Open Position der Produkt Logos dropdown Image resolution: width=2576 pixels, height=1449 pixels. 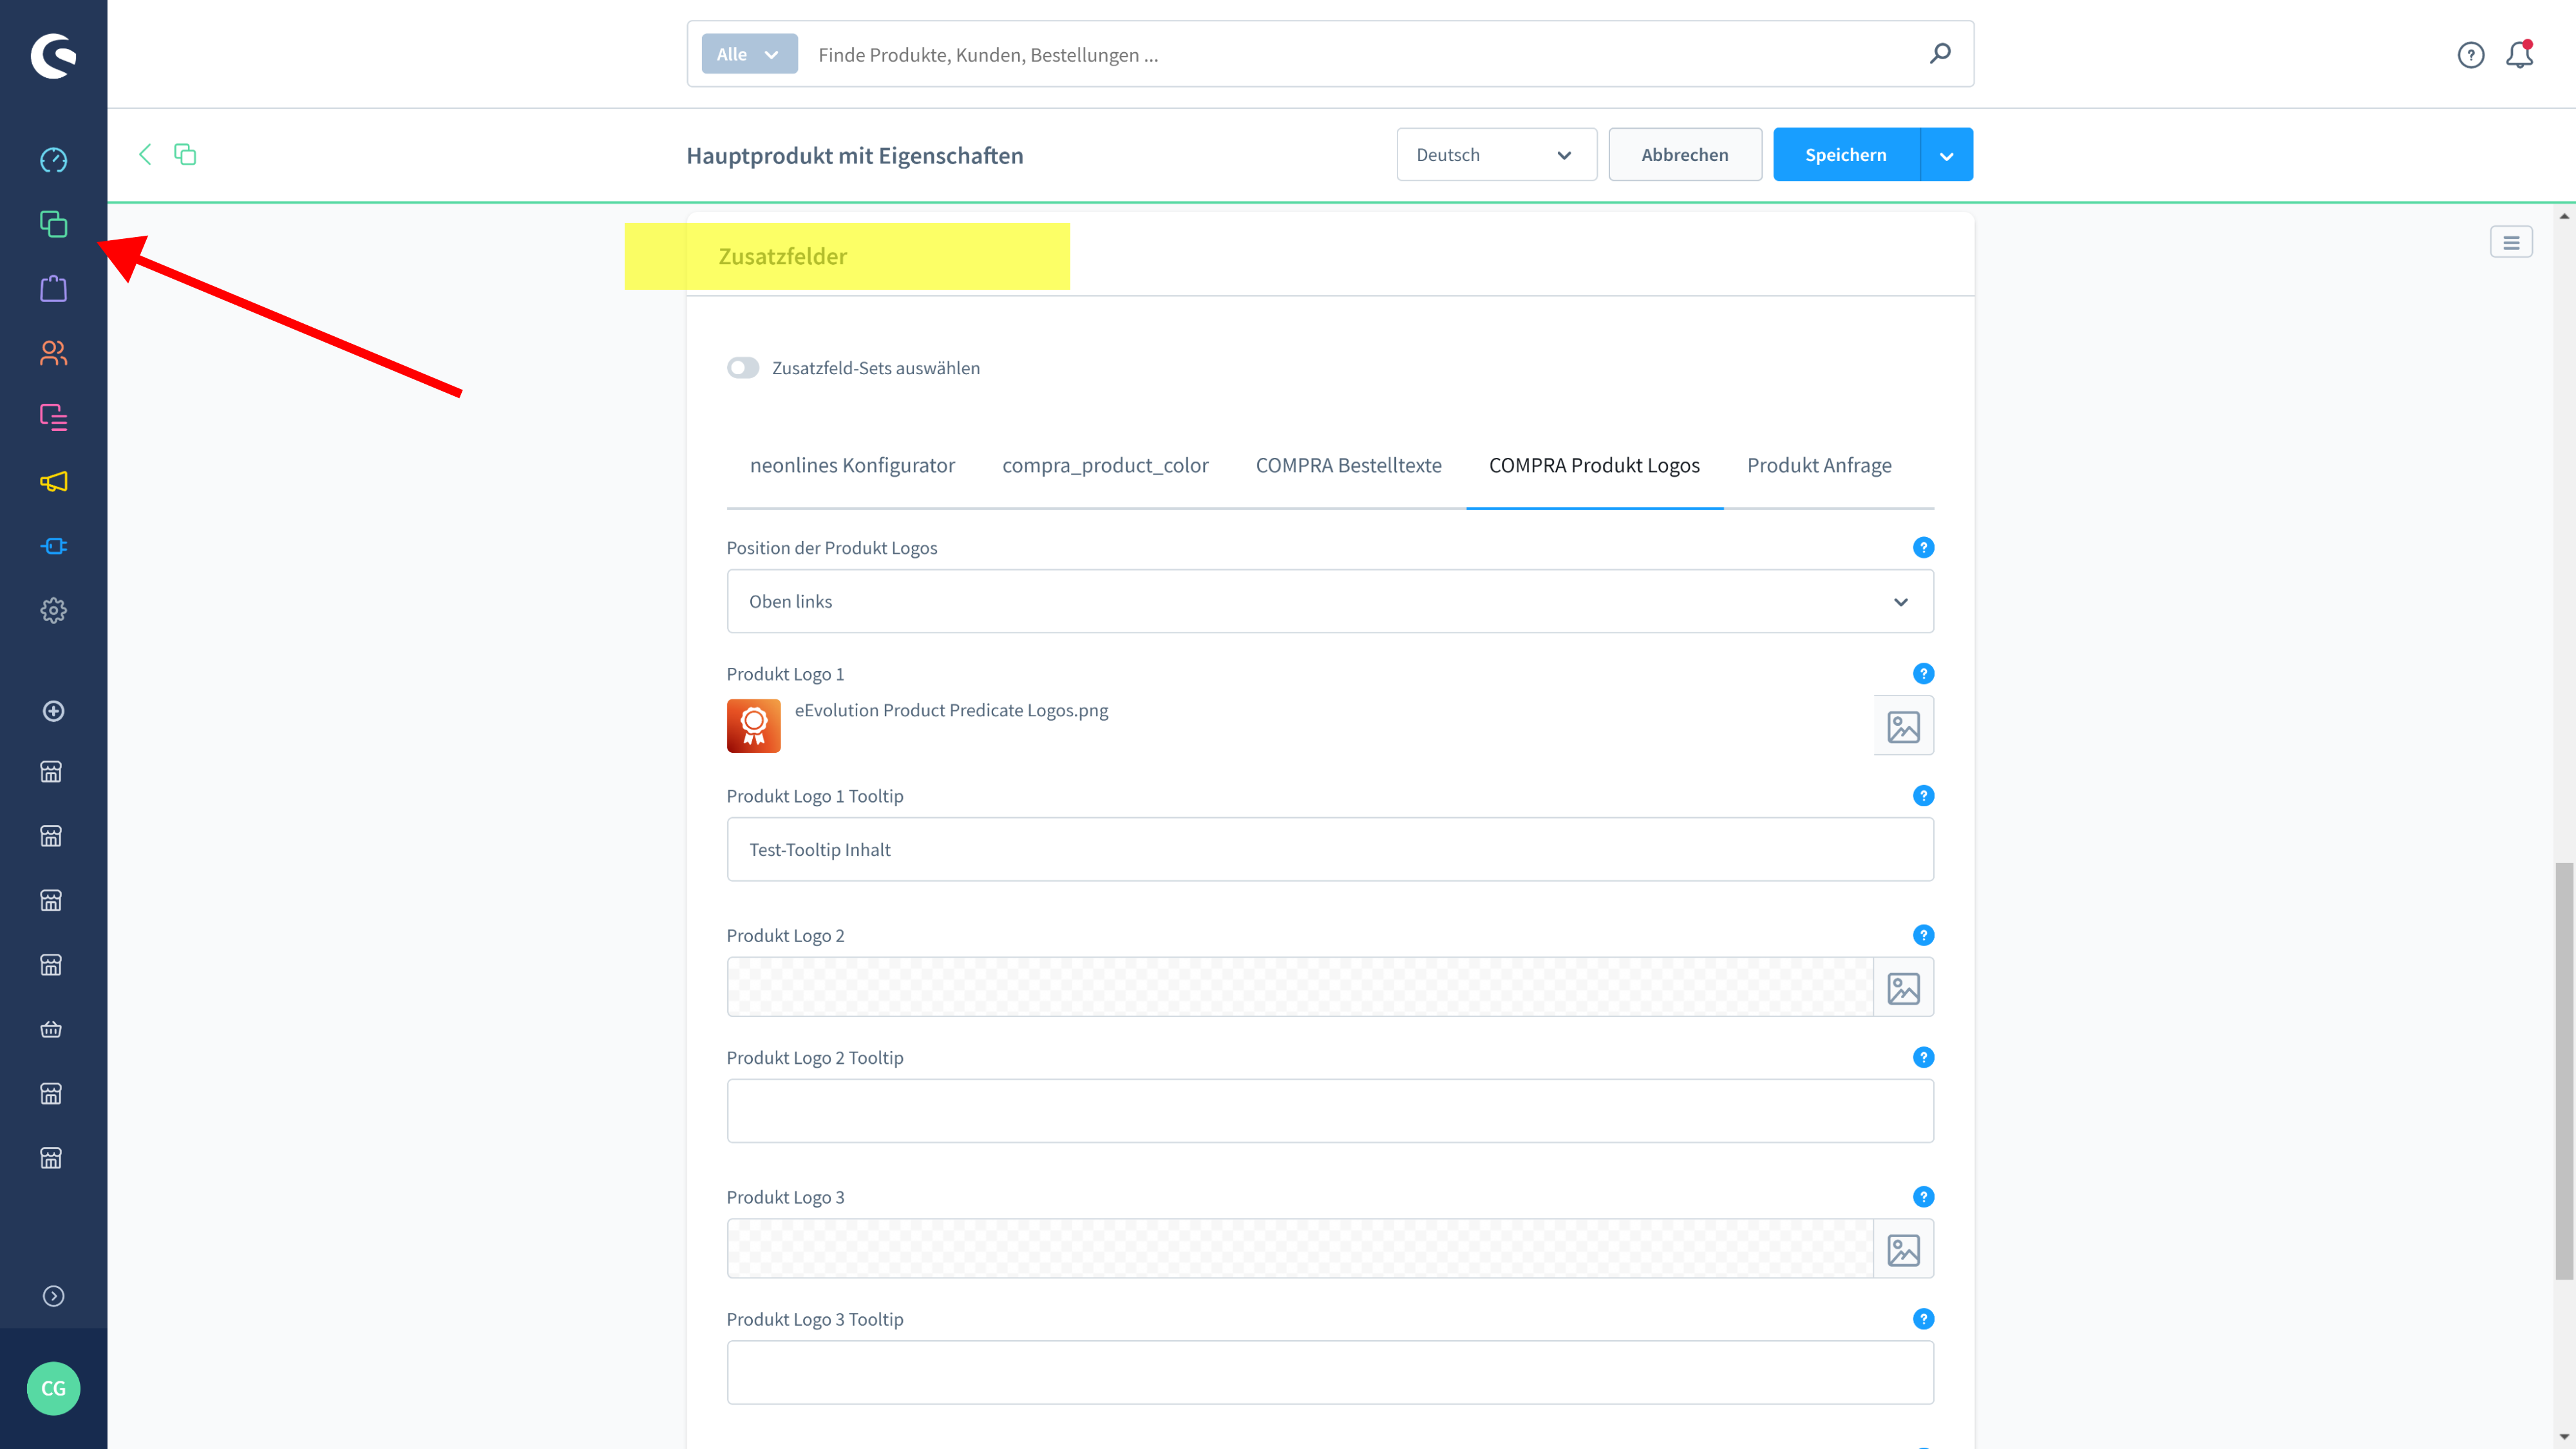tap(1330, 601)
